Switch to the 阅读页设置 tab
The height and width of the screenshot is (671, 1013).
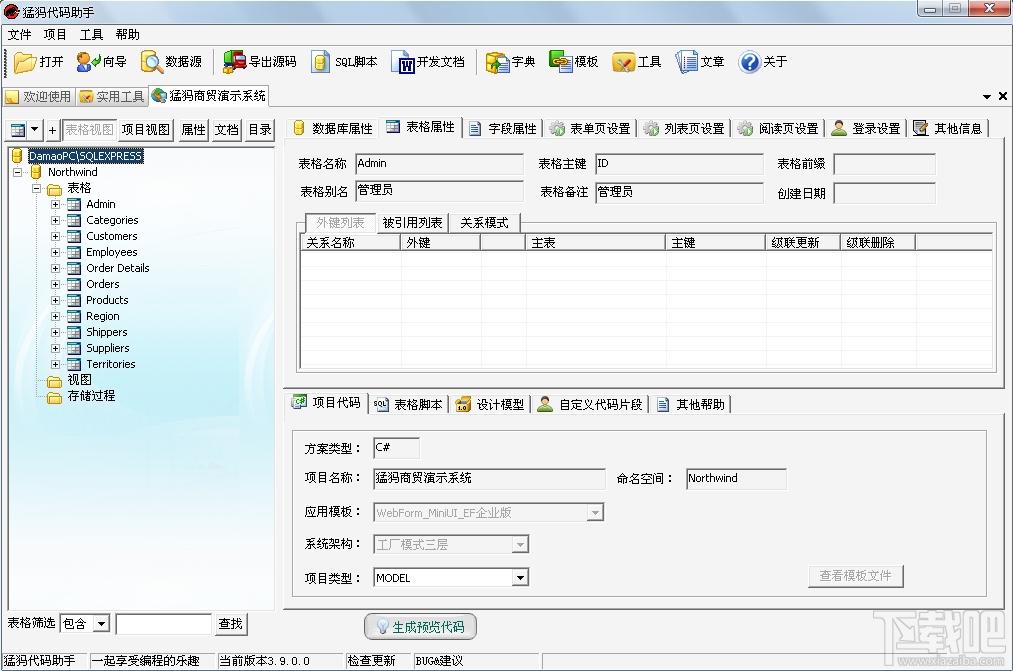[x=779, y=129]
